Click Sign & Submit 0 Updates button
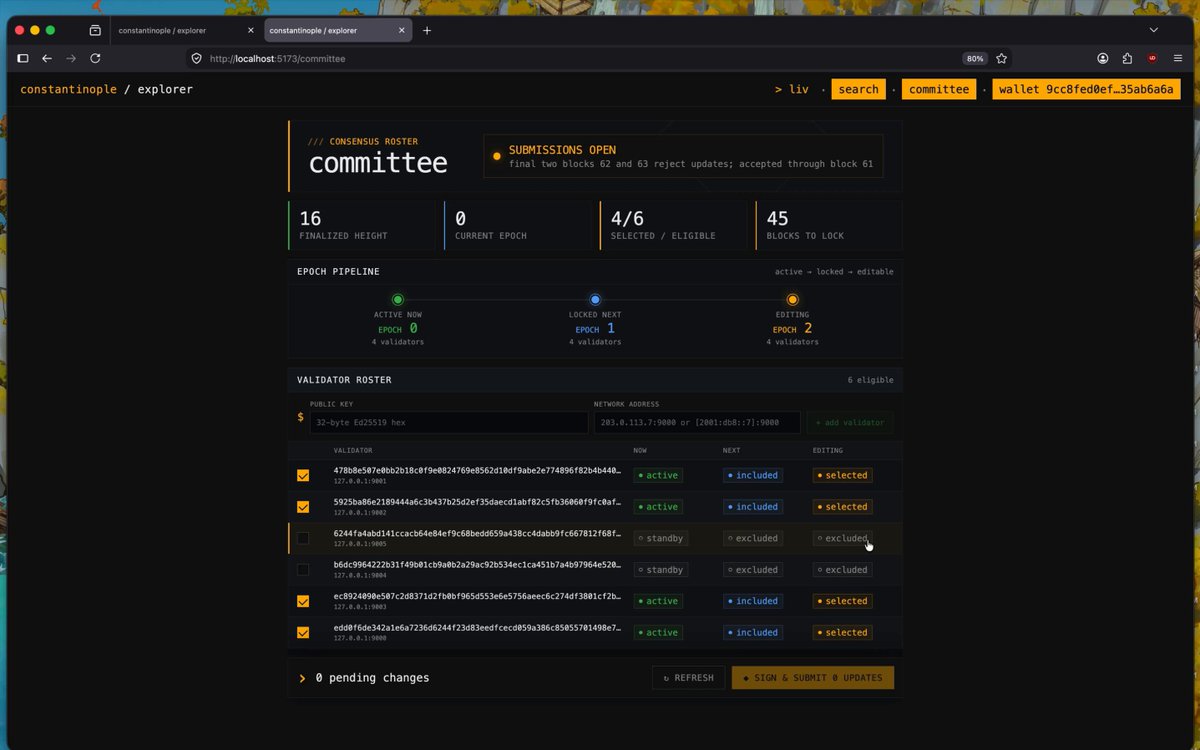This screenshot has height=750, width=1200. pos(813,678)
